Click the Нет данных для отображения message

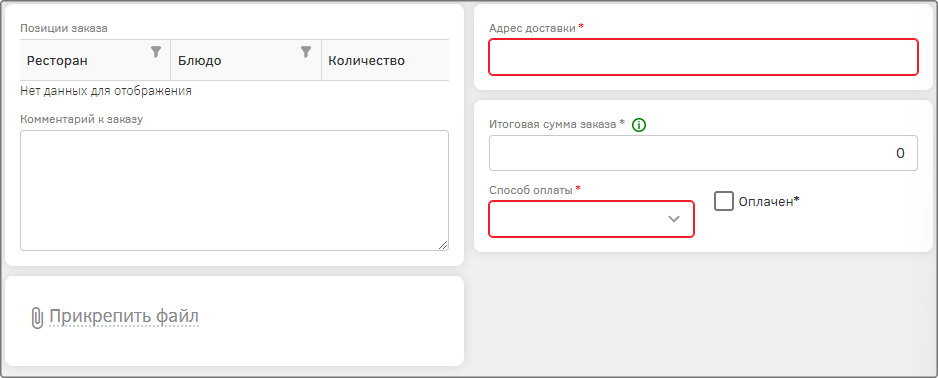coord(106,91)
